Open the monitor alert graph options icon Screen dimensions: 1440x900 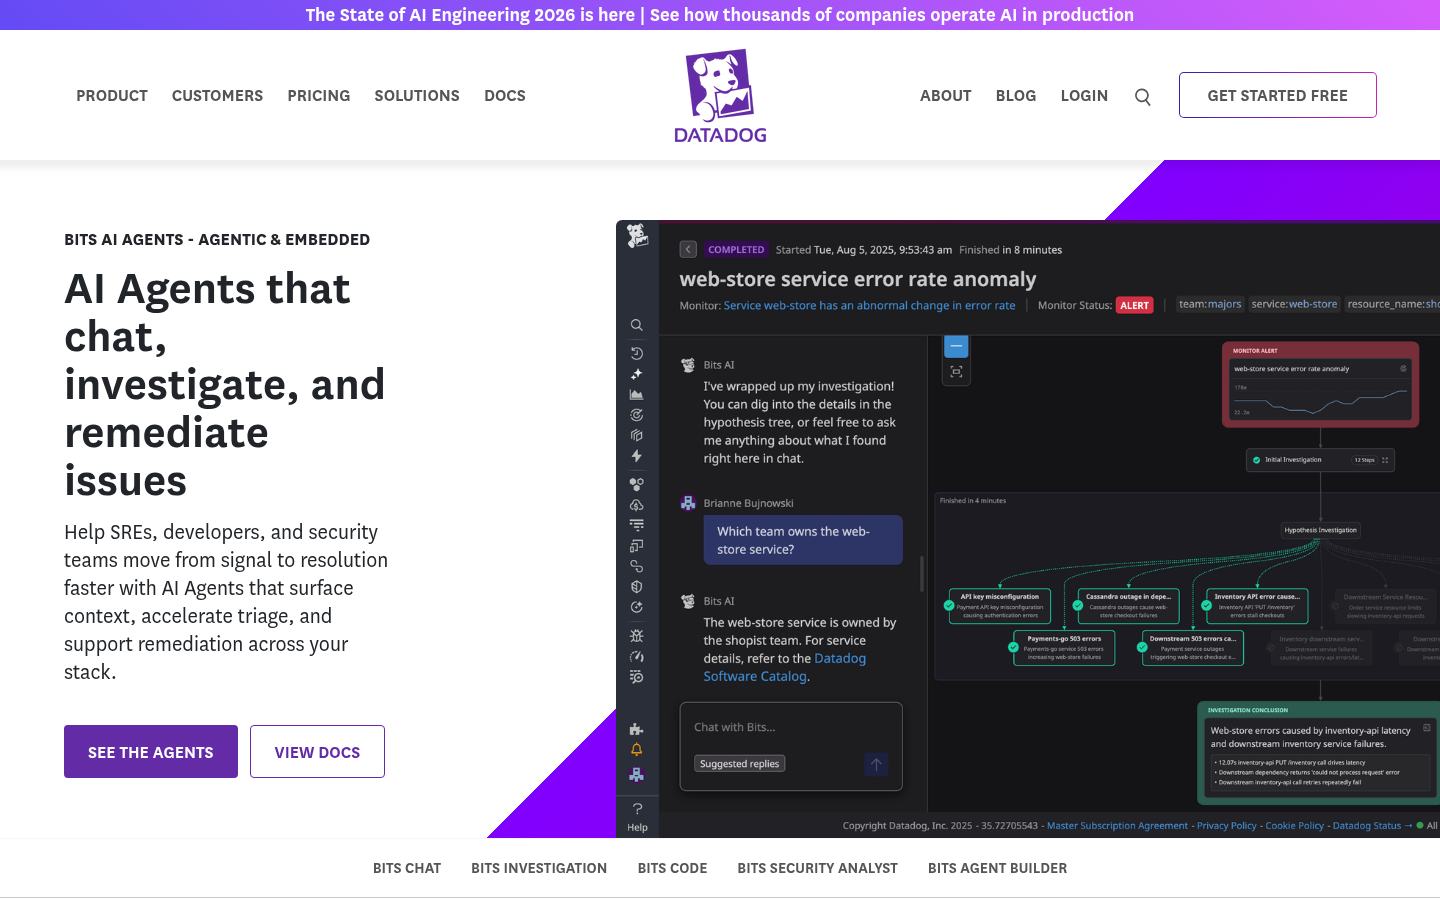(x=1403, y=368)
